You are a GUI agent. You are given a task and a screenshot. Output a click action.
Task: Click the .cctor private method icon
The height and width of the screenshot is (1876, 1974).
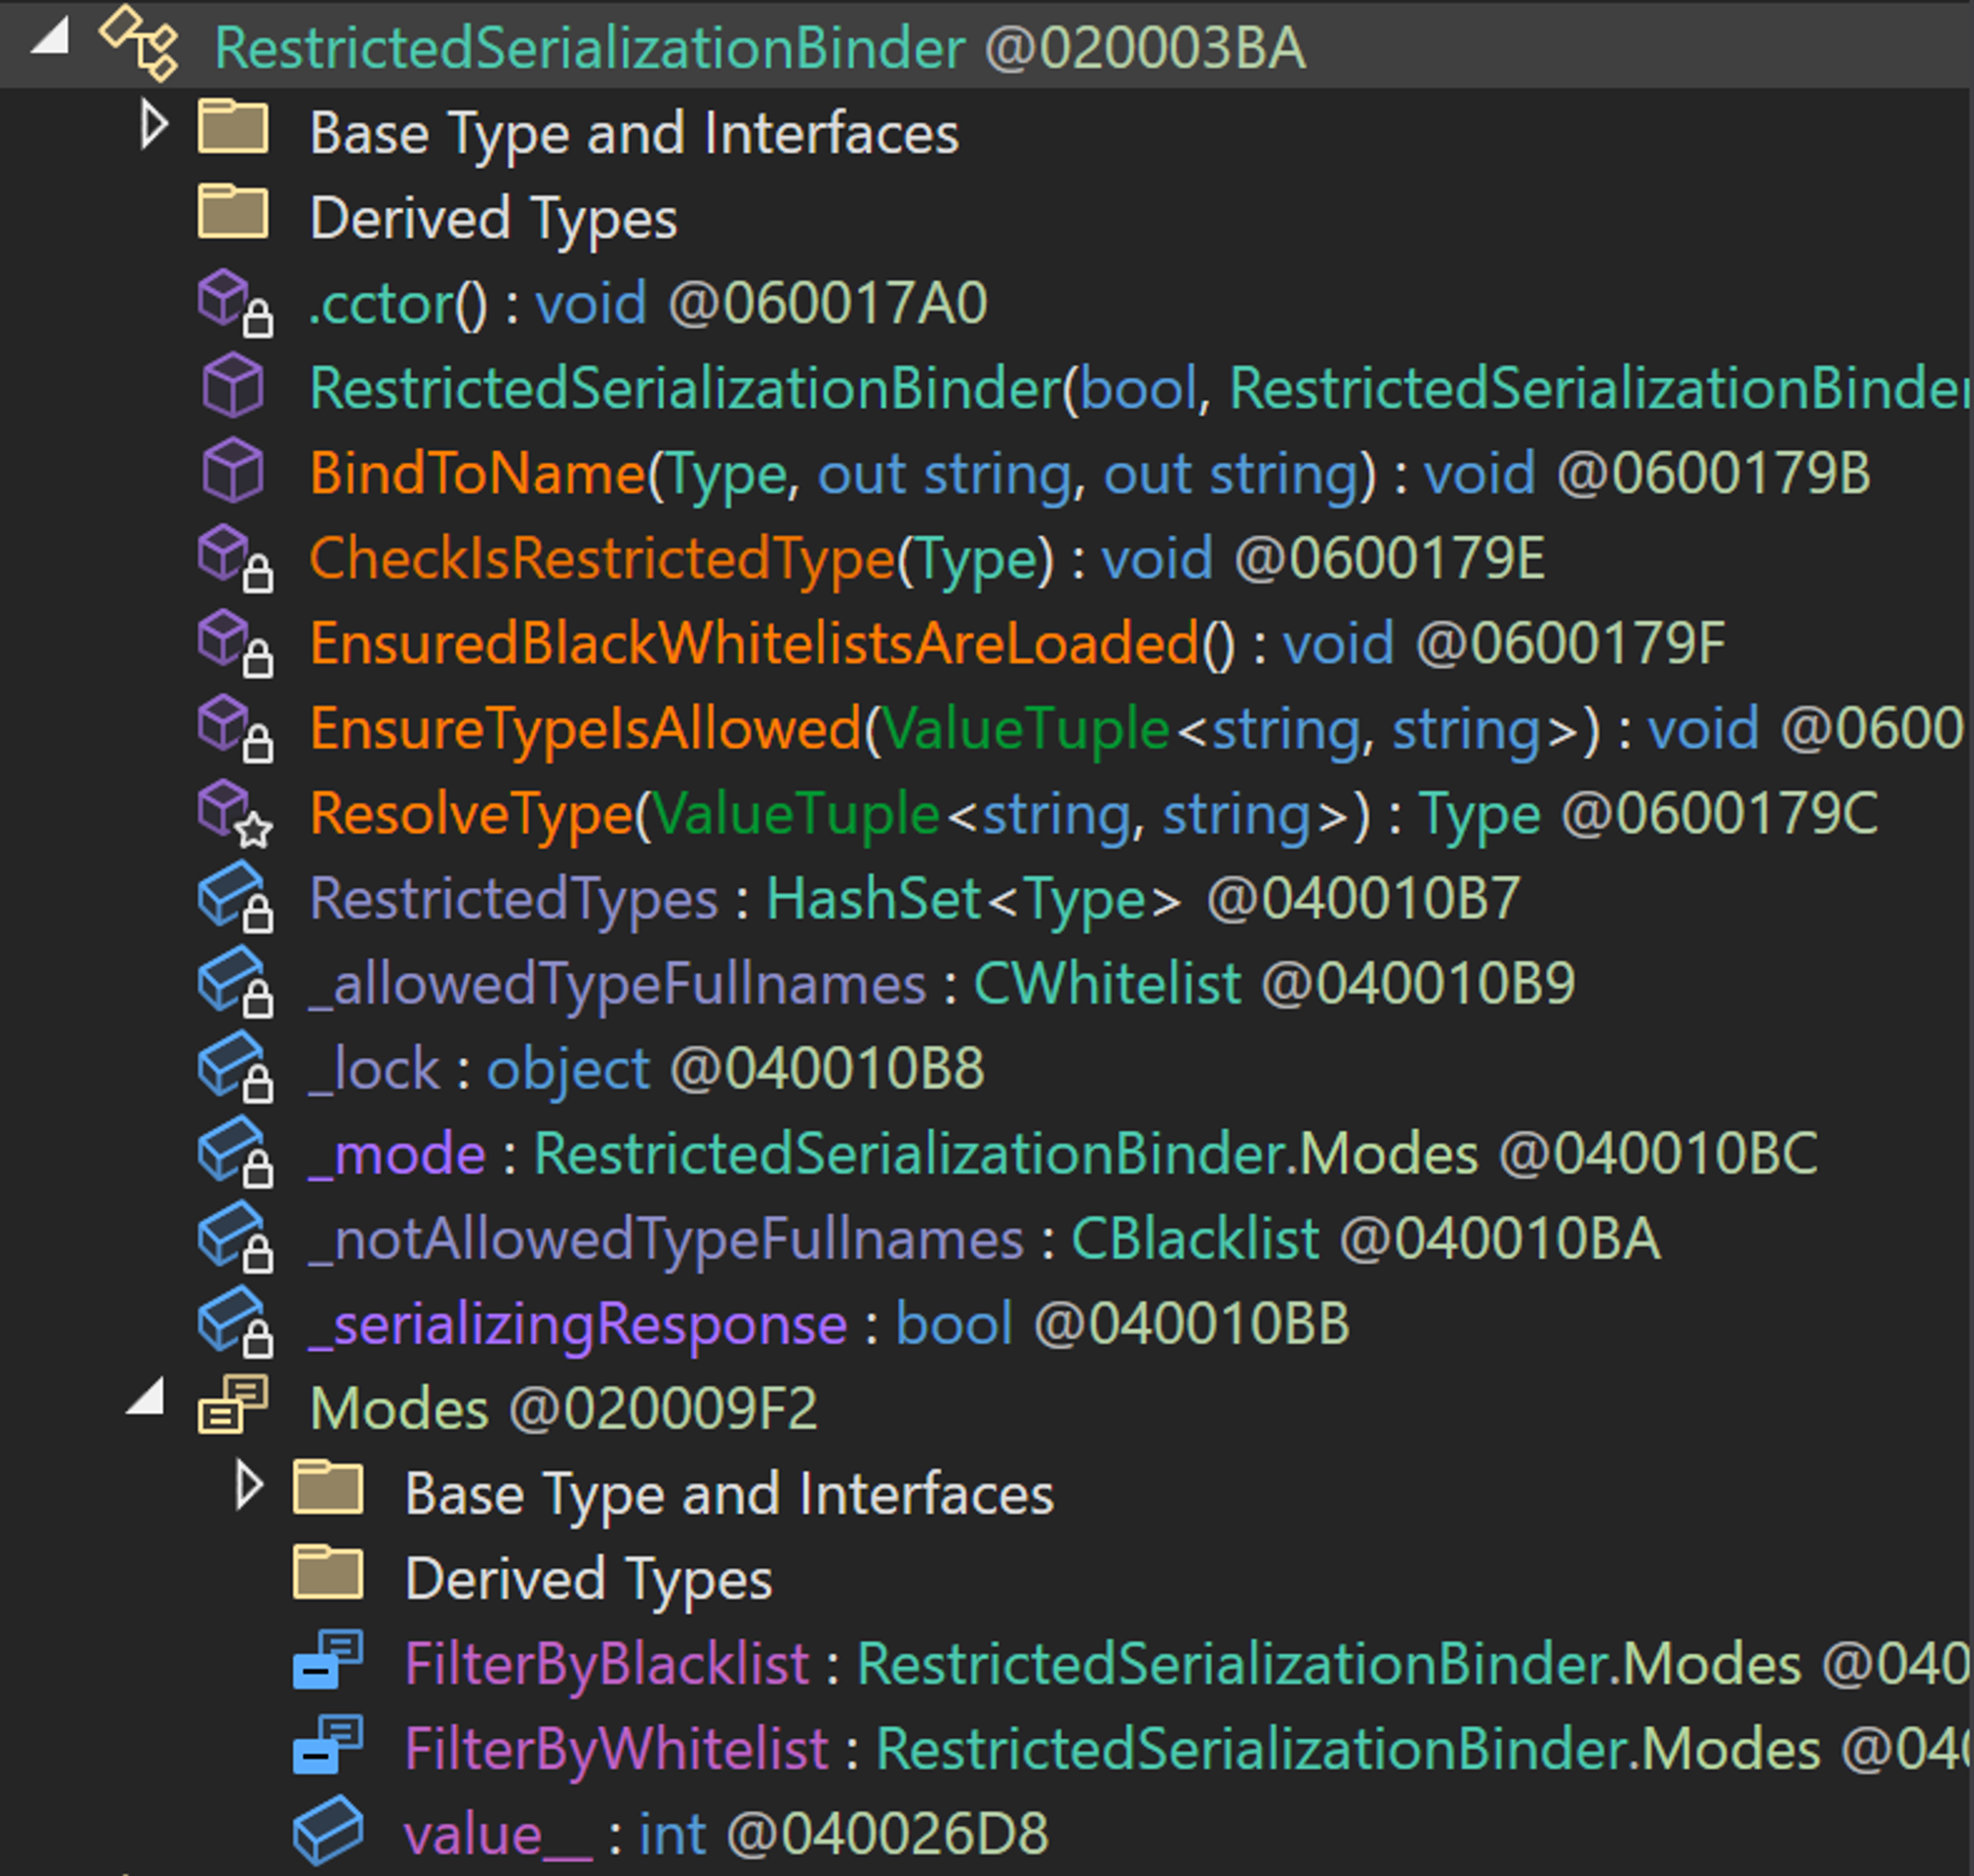coord(234,302)
